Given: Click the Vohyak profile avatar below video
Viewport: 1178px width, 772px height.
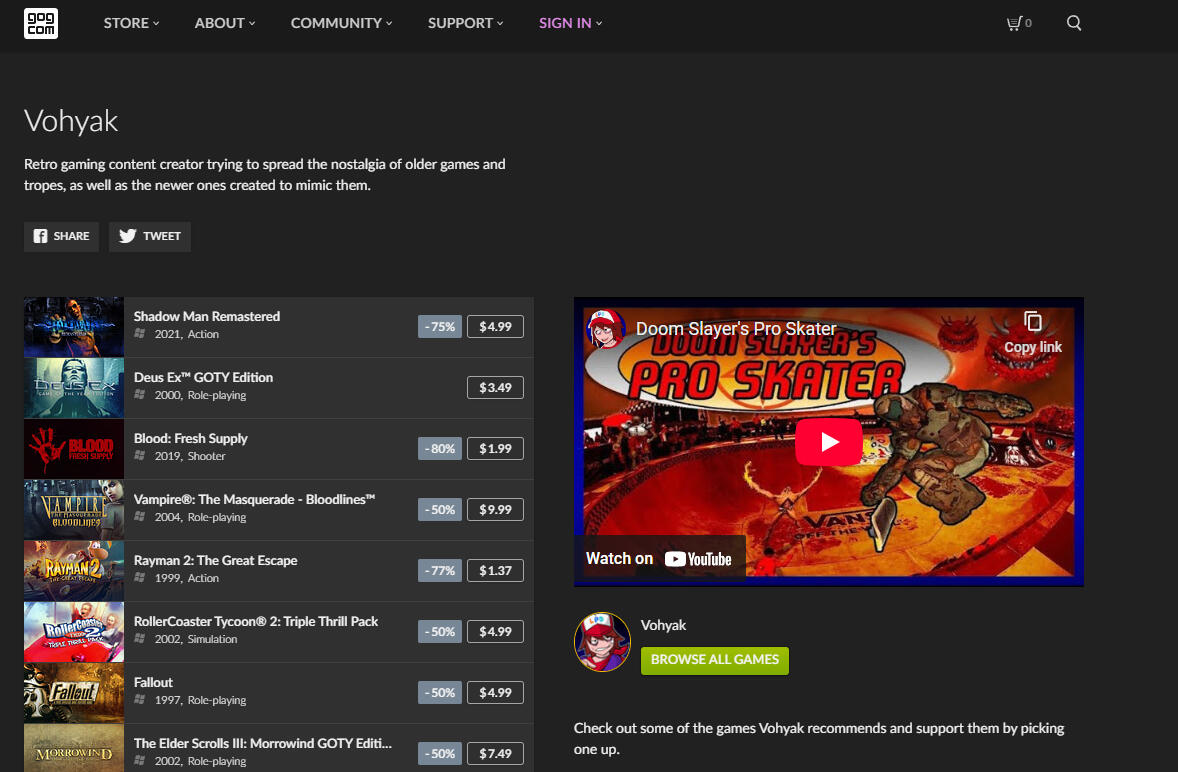Looking at the screenshot, I should (x=602, y=642).
